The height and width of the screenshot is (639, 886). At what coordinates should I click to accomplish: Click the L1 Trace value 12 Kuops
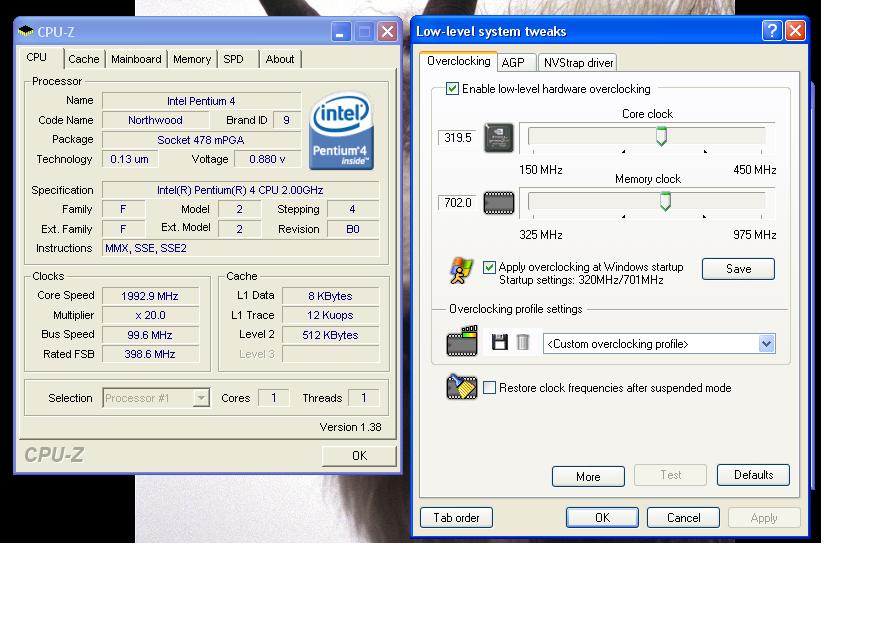pos(331,315)
